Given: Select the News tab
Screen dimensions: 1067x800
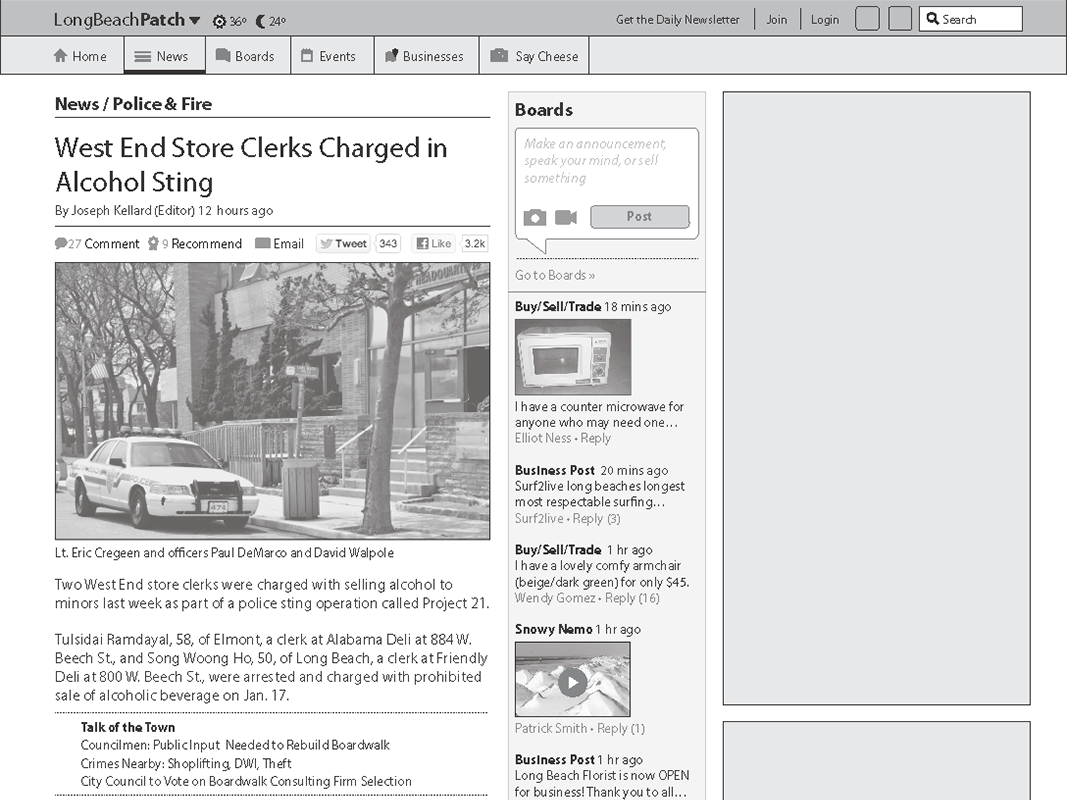Looking at the screenshot, I should [164, 56].
